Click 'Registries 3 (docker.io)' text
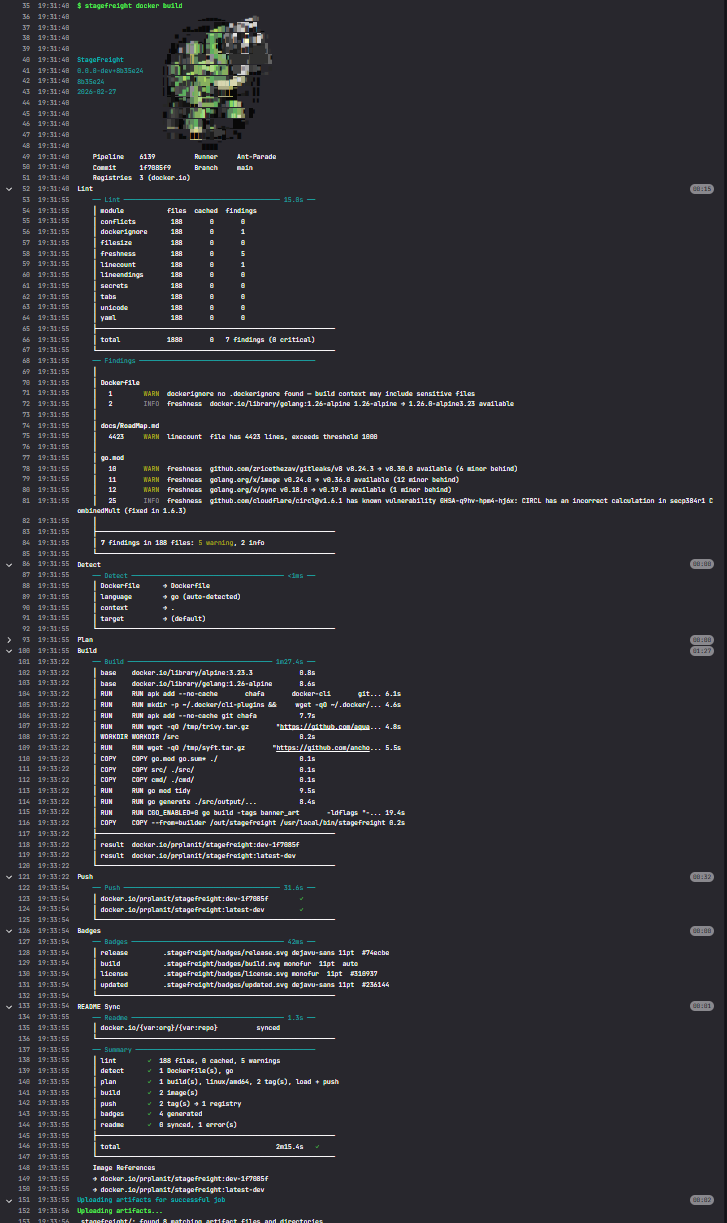The height and width of the screenshot is (1223, 727). (141, 177)
